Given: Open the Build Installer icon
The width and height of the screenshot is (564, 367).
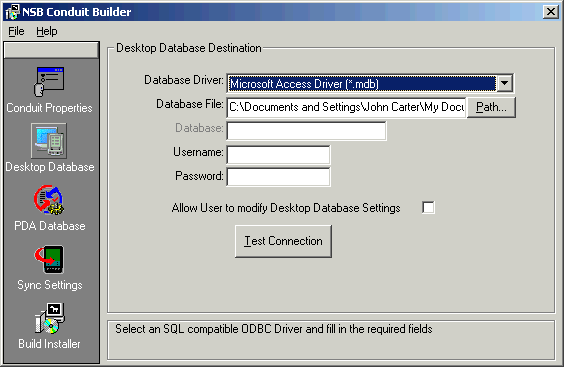Looking at the screenshot, I should coord(50,318).
